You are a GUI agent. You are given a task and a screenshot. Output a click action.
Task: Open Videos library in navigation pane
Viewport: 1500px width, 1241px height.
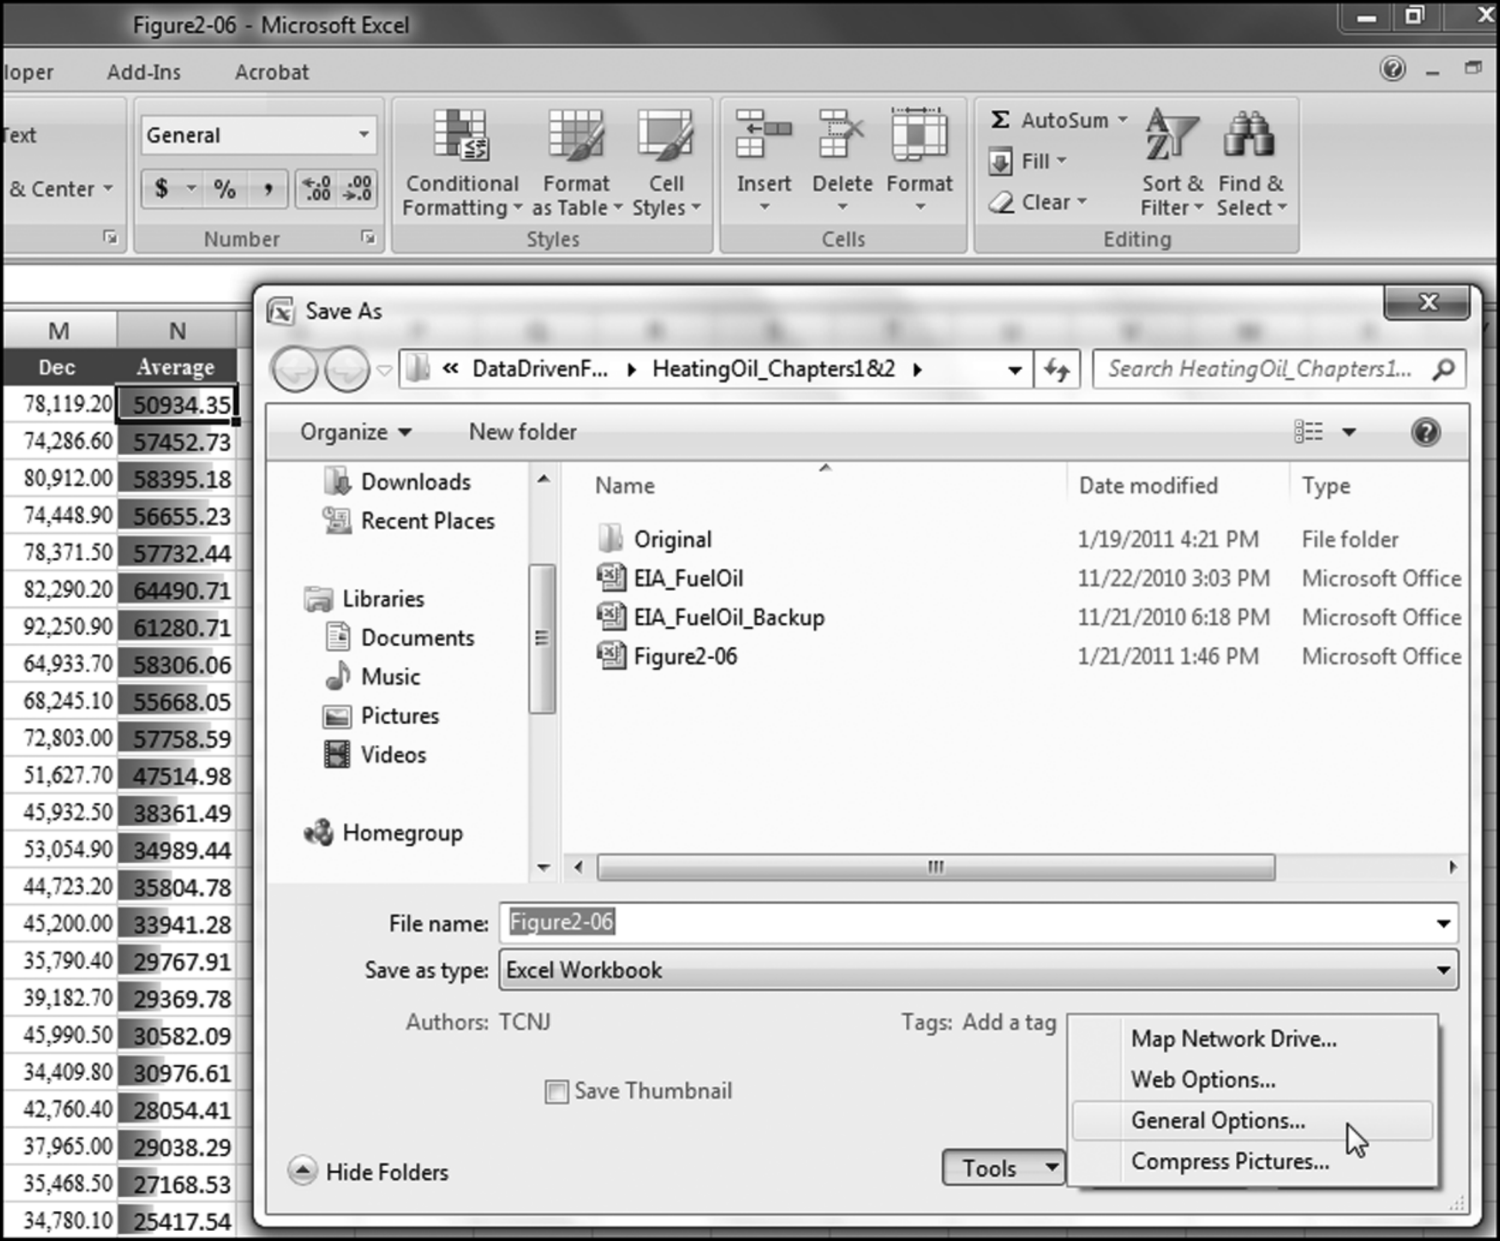375,755
